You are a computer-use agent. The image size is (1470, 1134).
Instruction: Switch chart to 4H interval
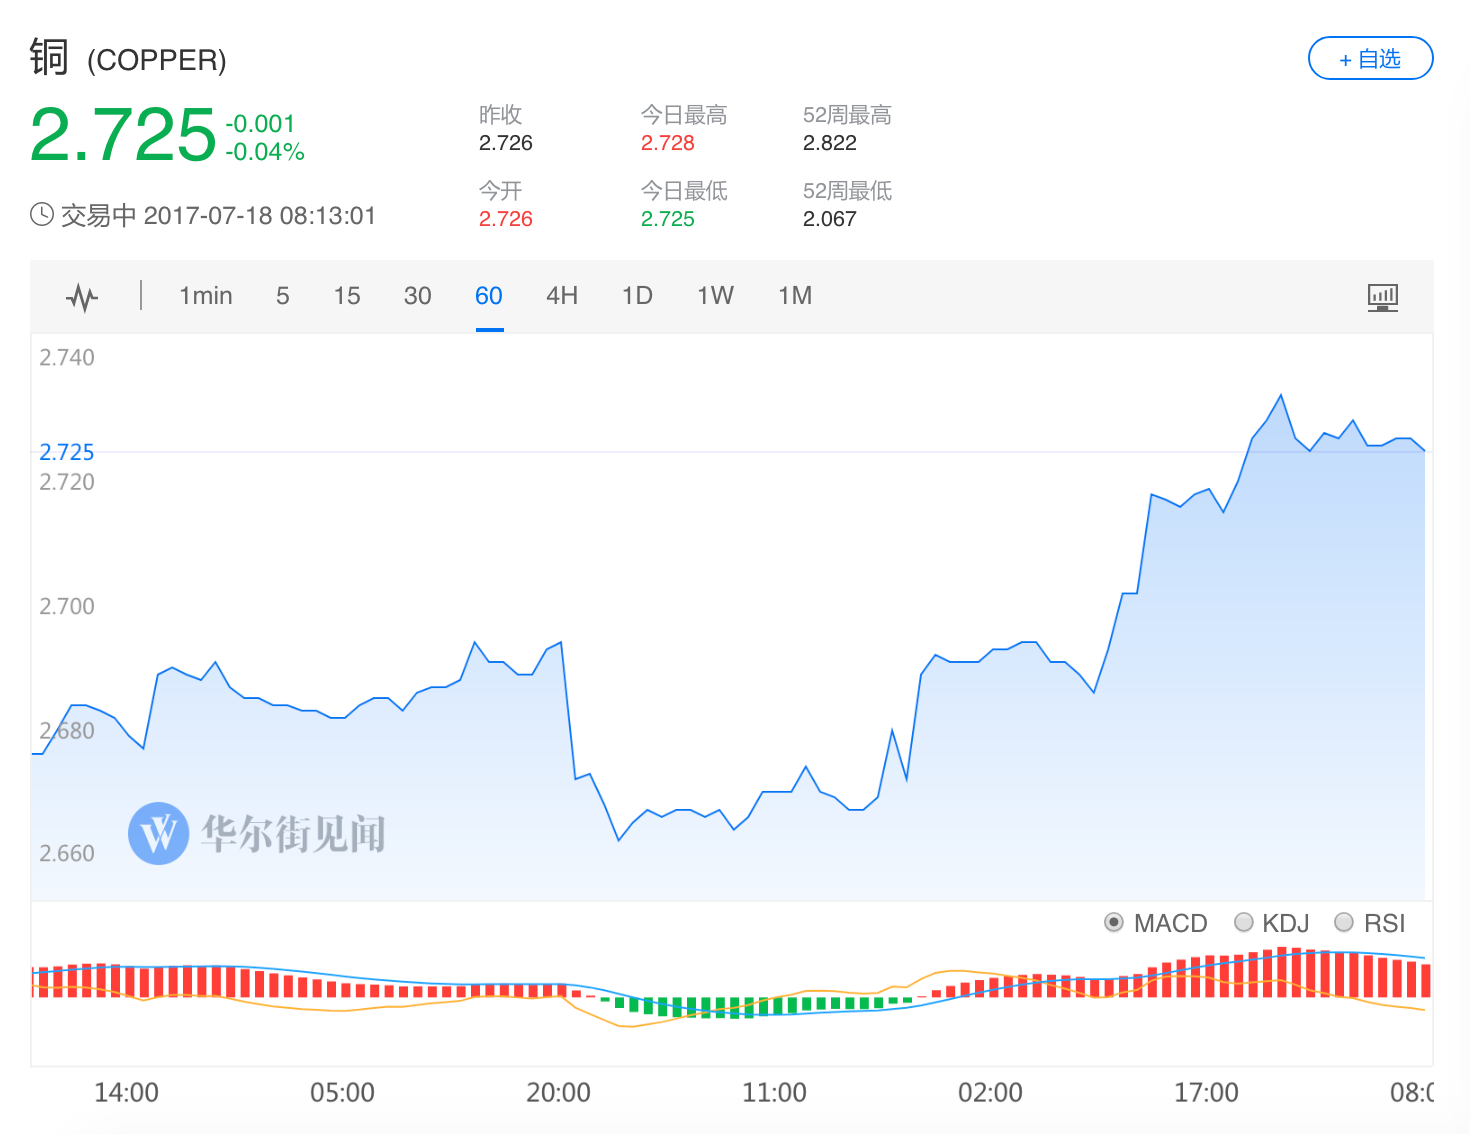point(562,296)
